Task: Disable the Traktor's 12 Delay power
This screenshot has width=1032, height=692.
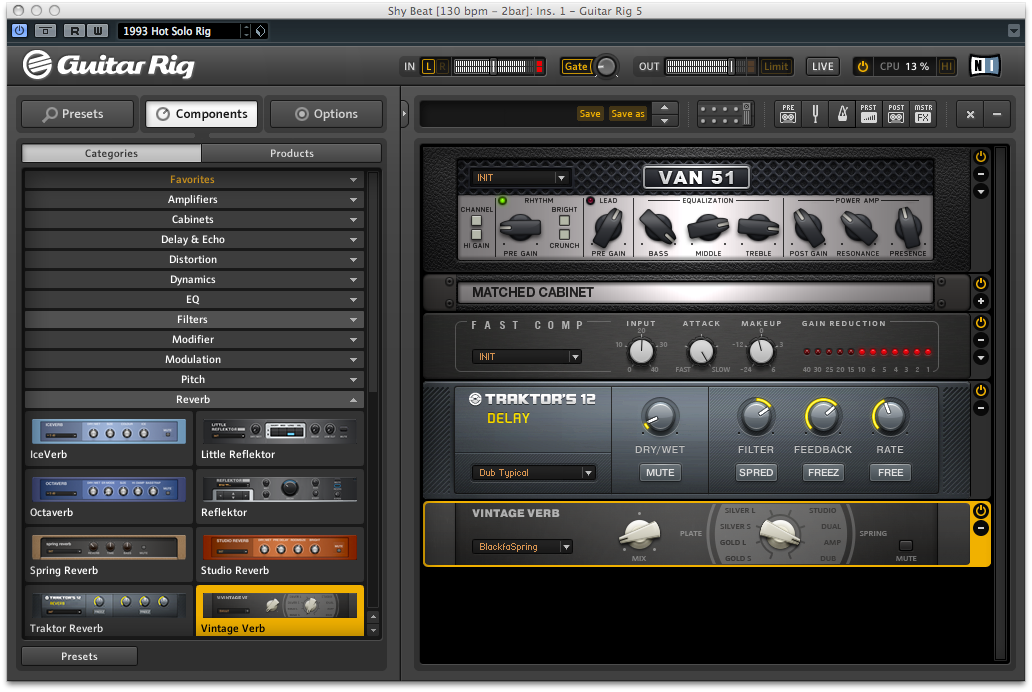Action: [x=981, y=390]
